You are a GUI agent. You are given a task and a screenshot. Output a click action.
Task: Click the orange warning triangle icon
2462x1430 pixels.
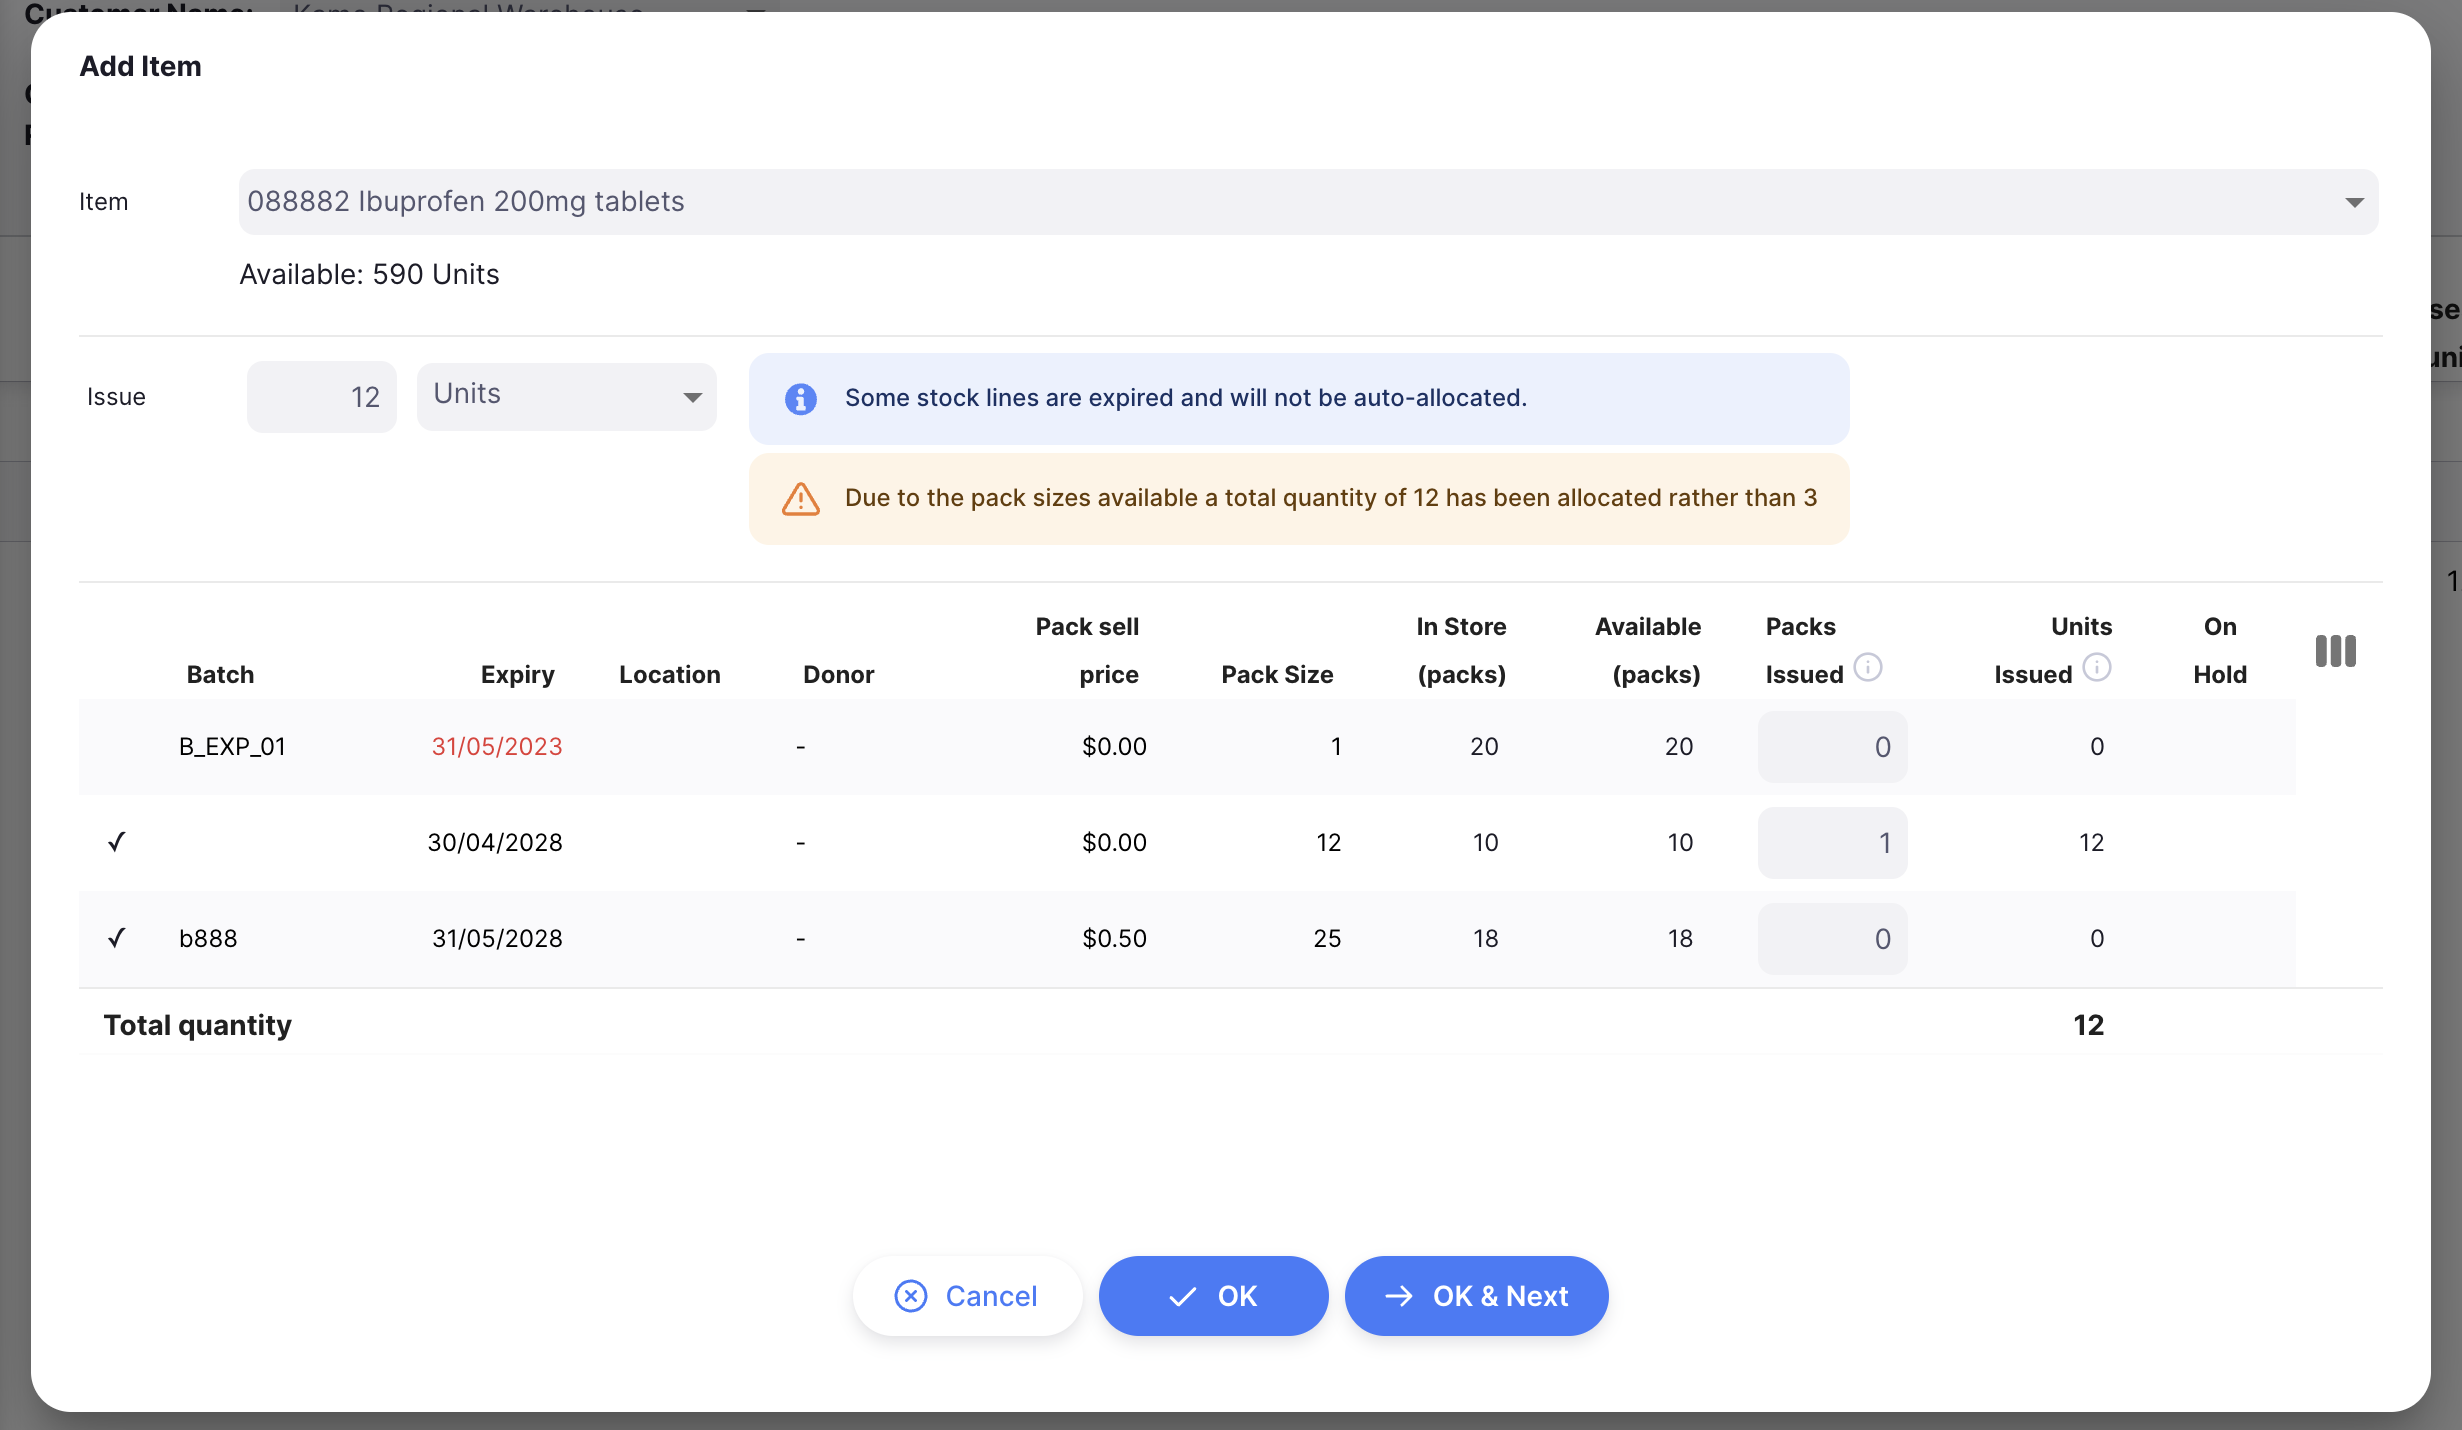click(800, 498)
